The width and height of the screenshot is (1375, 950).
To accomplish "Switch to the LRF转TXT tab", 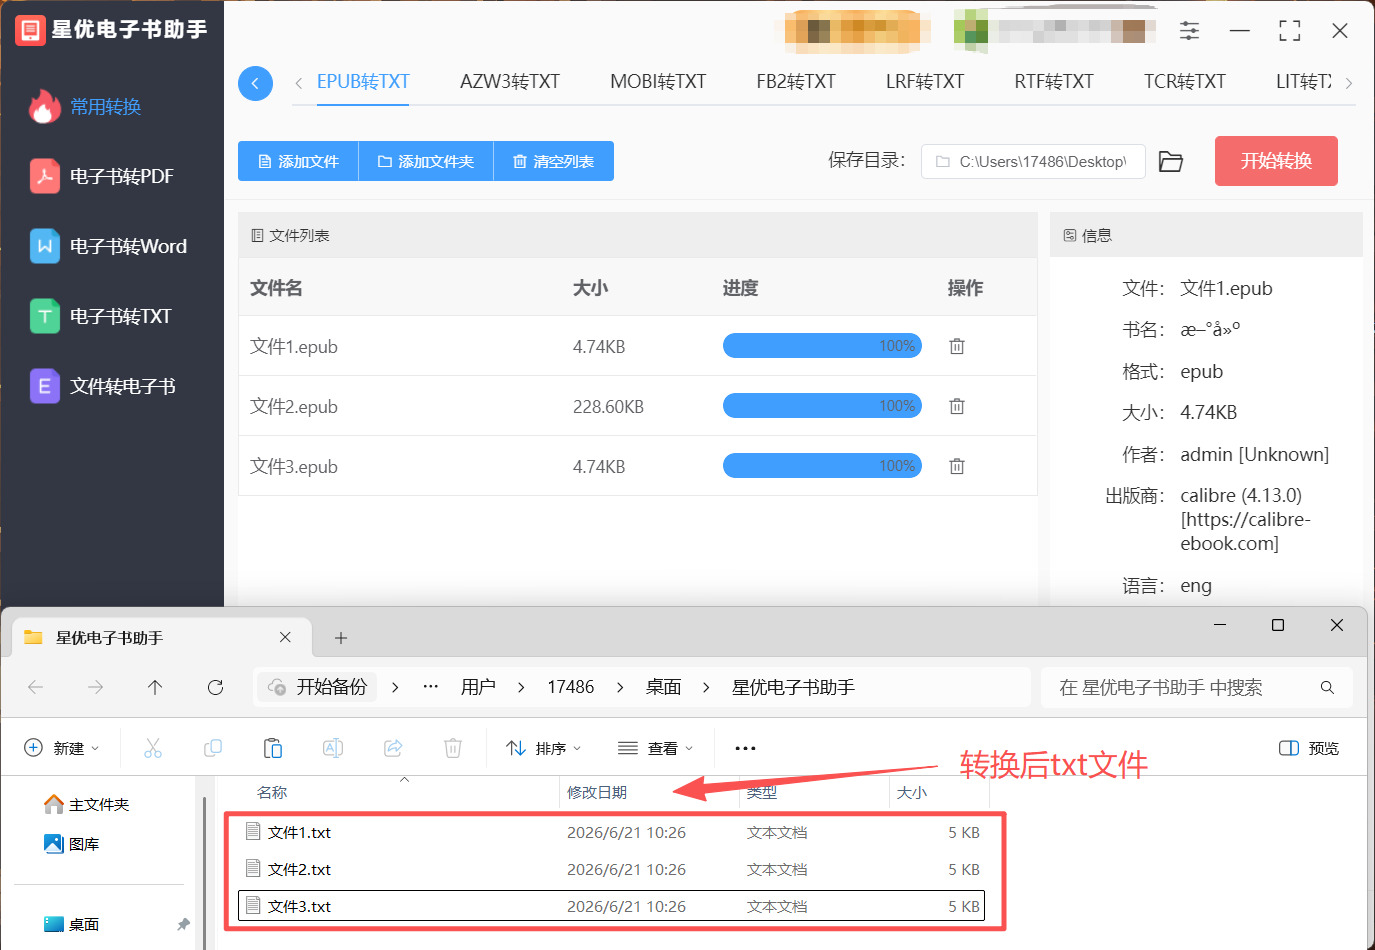I will click(x=925, y=82).
